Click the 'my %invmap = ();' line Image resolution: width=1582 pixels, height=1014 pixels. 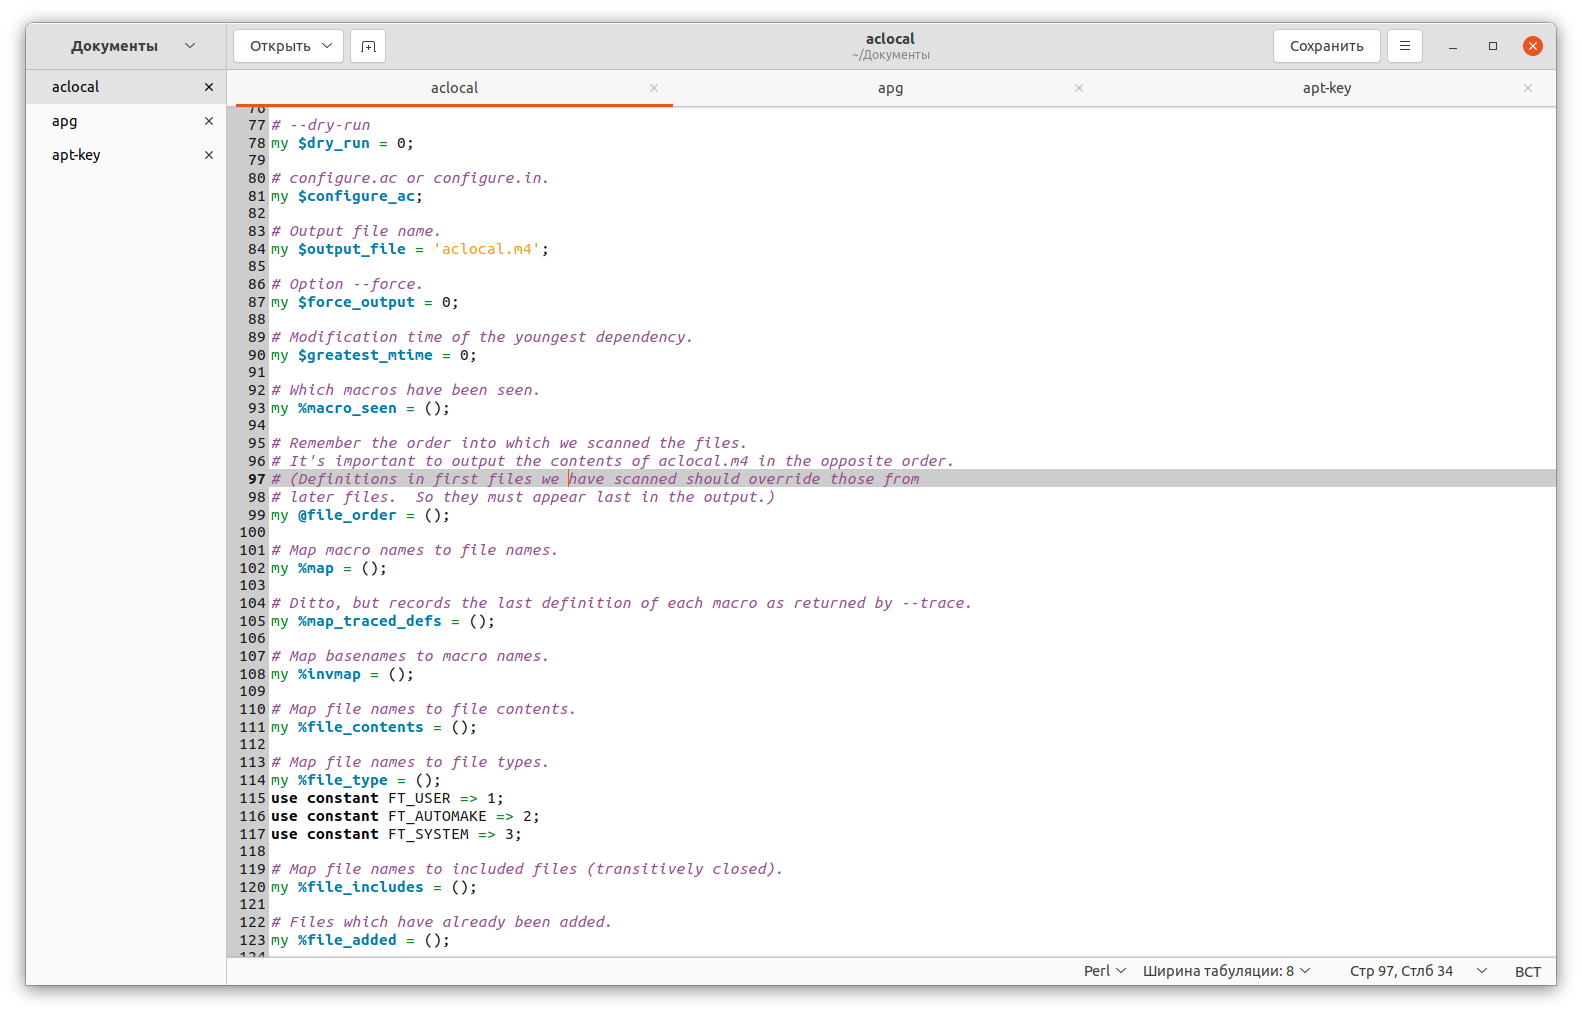[x=342, y=674]
